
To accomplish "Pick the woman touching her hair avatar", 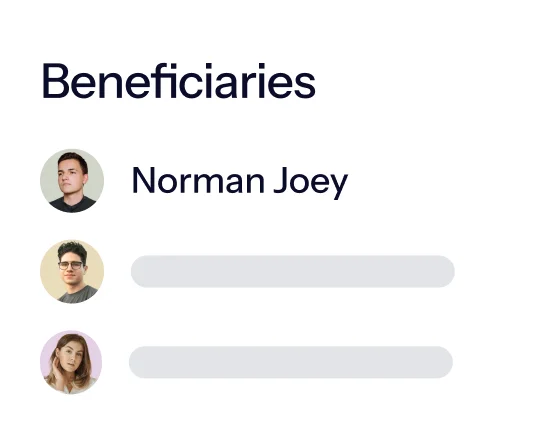I will 71,362.
